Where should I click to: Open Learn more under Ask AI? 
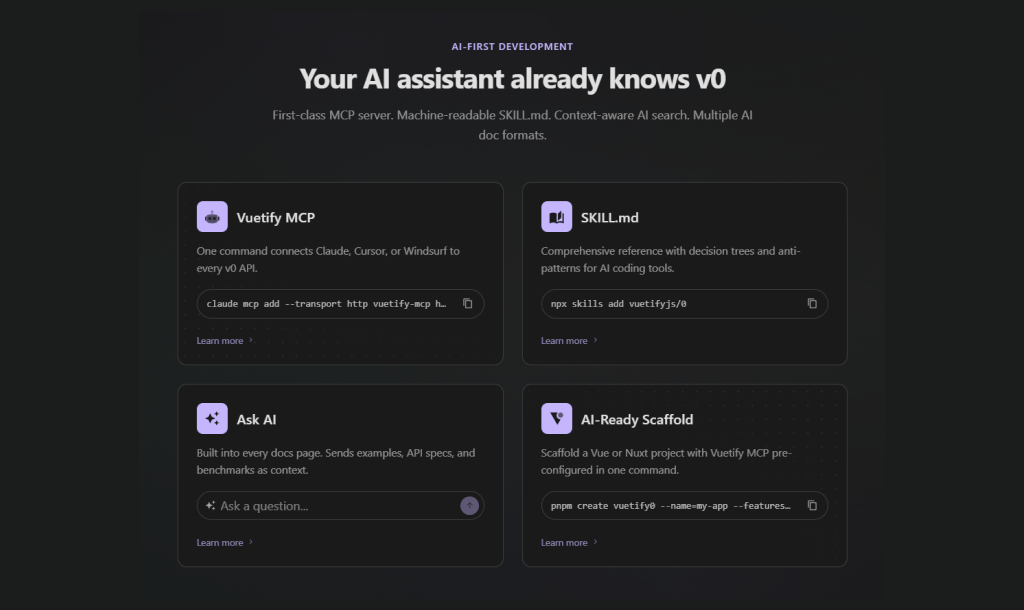point(224,542)
